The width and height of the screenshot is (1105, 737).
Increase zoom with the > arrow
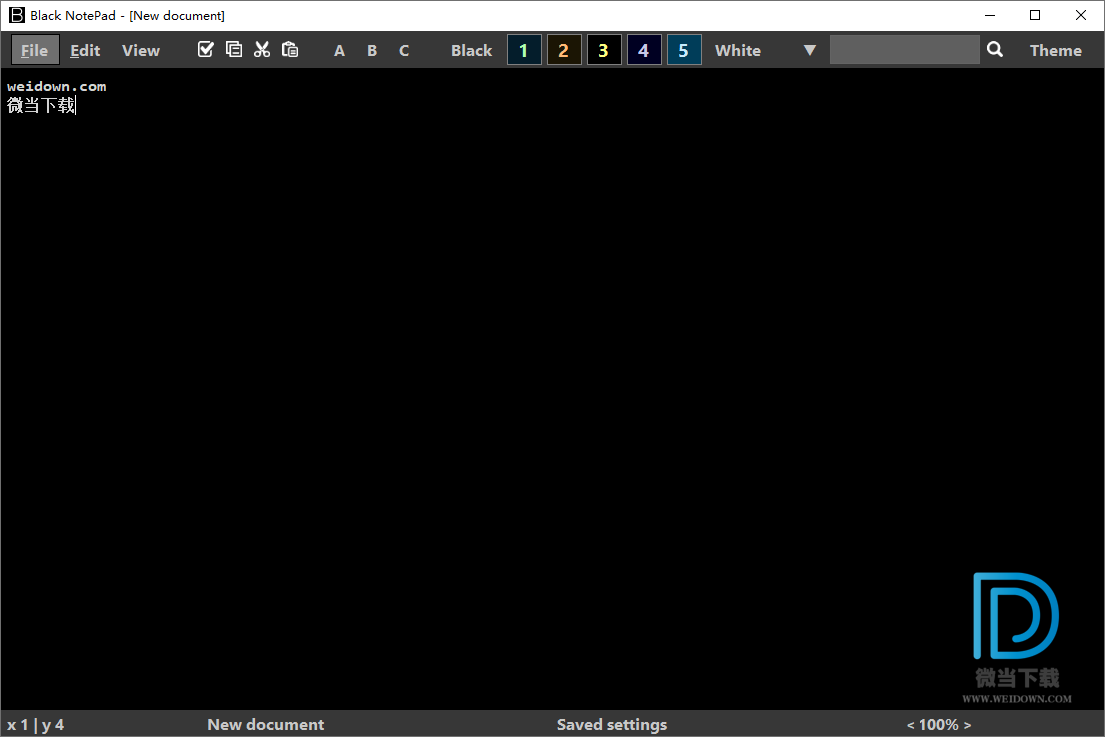[967, 725]
